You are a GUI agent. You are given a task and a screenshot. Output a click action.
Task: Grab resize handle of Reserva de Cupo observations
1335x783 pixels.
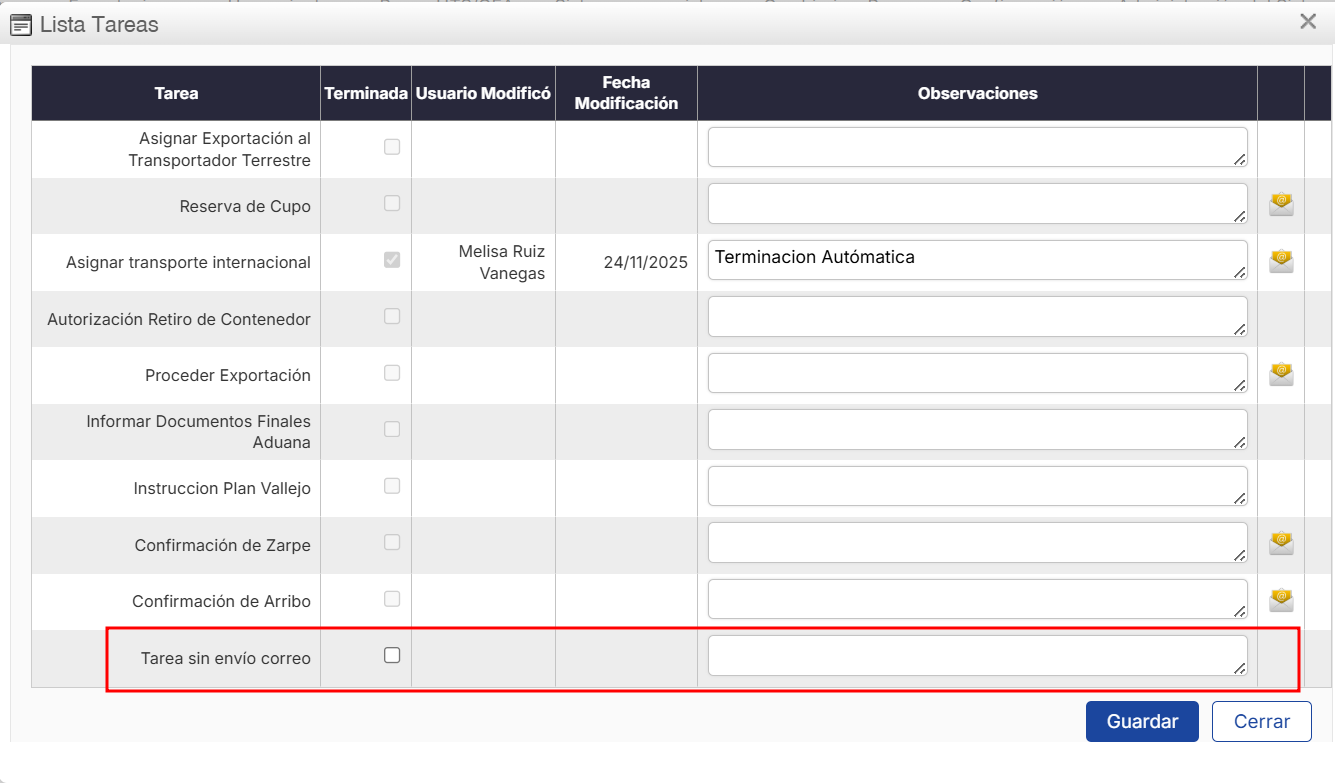click(x=1240, y=216)
